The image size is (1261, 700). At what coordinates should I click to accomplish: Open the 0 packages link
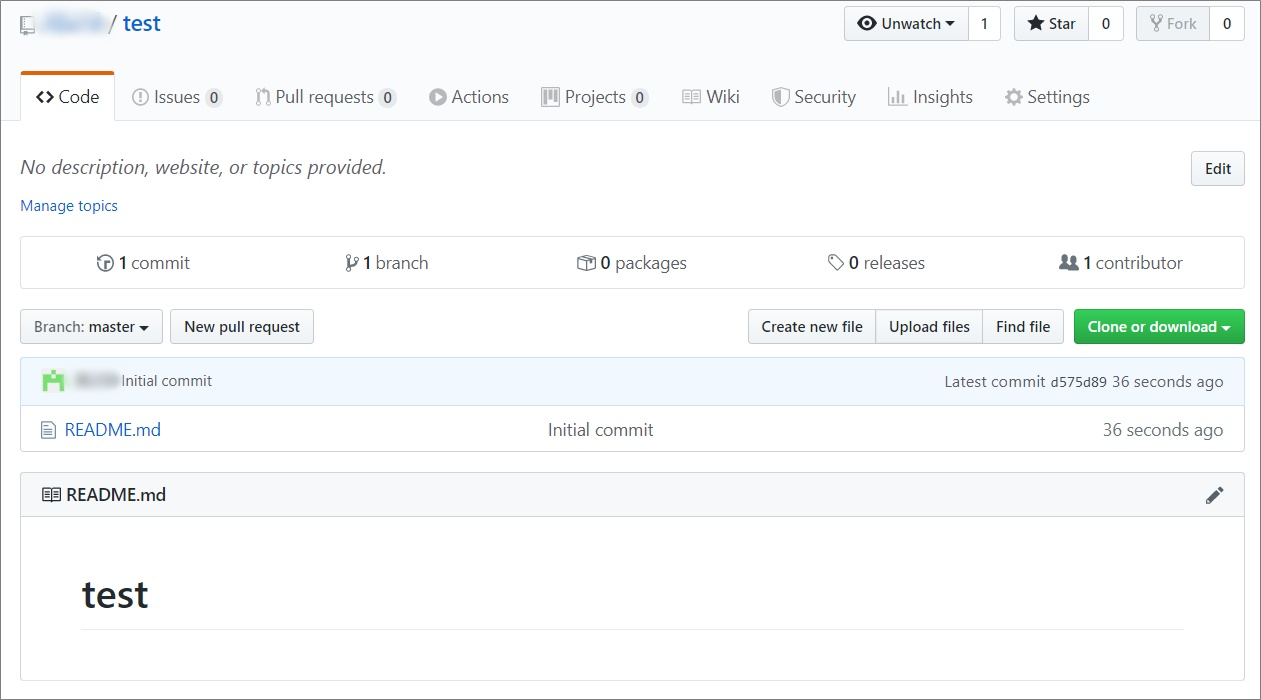[632, 263]
